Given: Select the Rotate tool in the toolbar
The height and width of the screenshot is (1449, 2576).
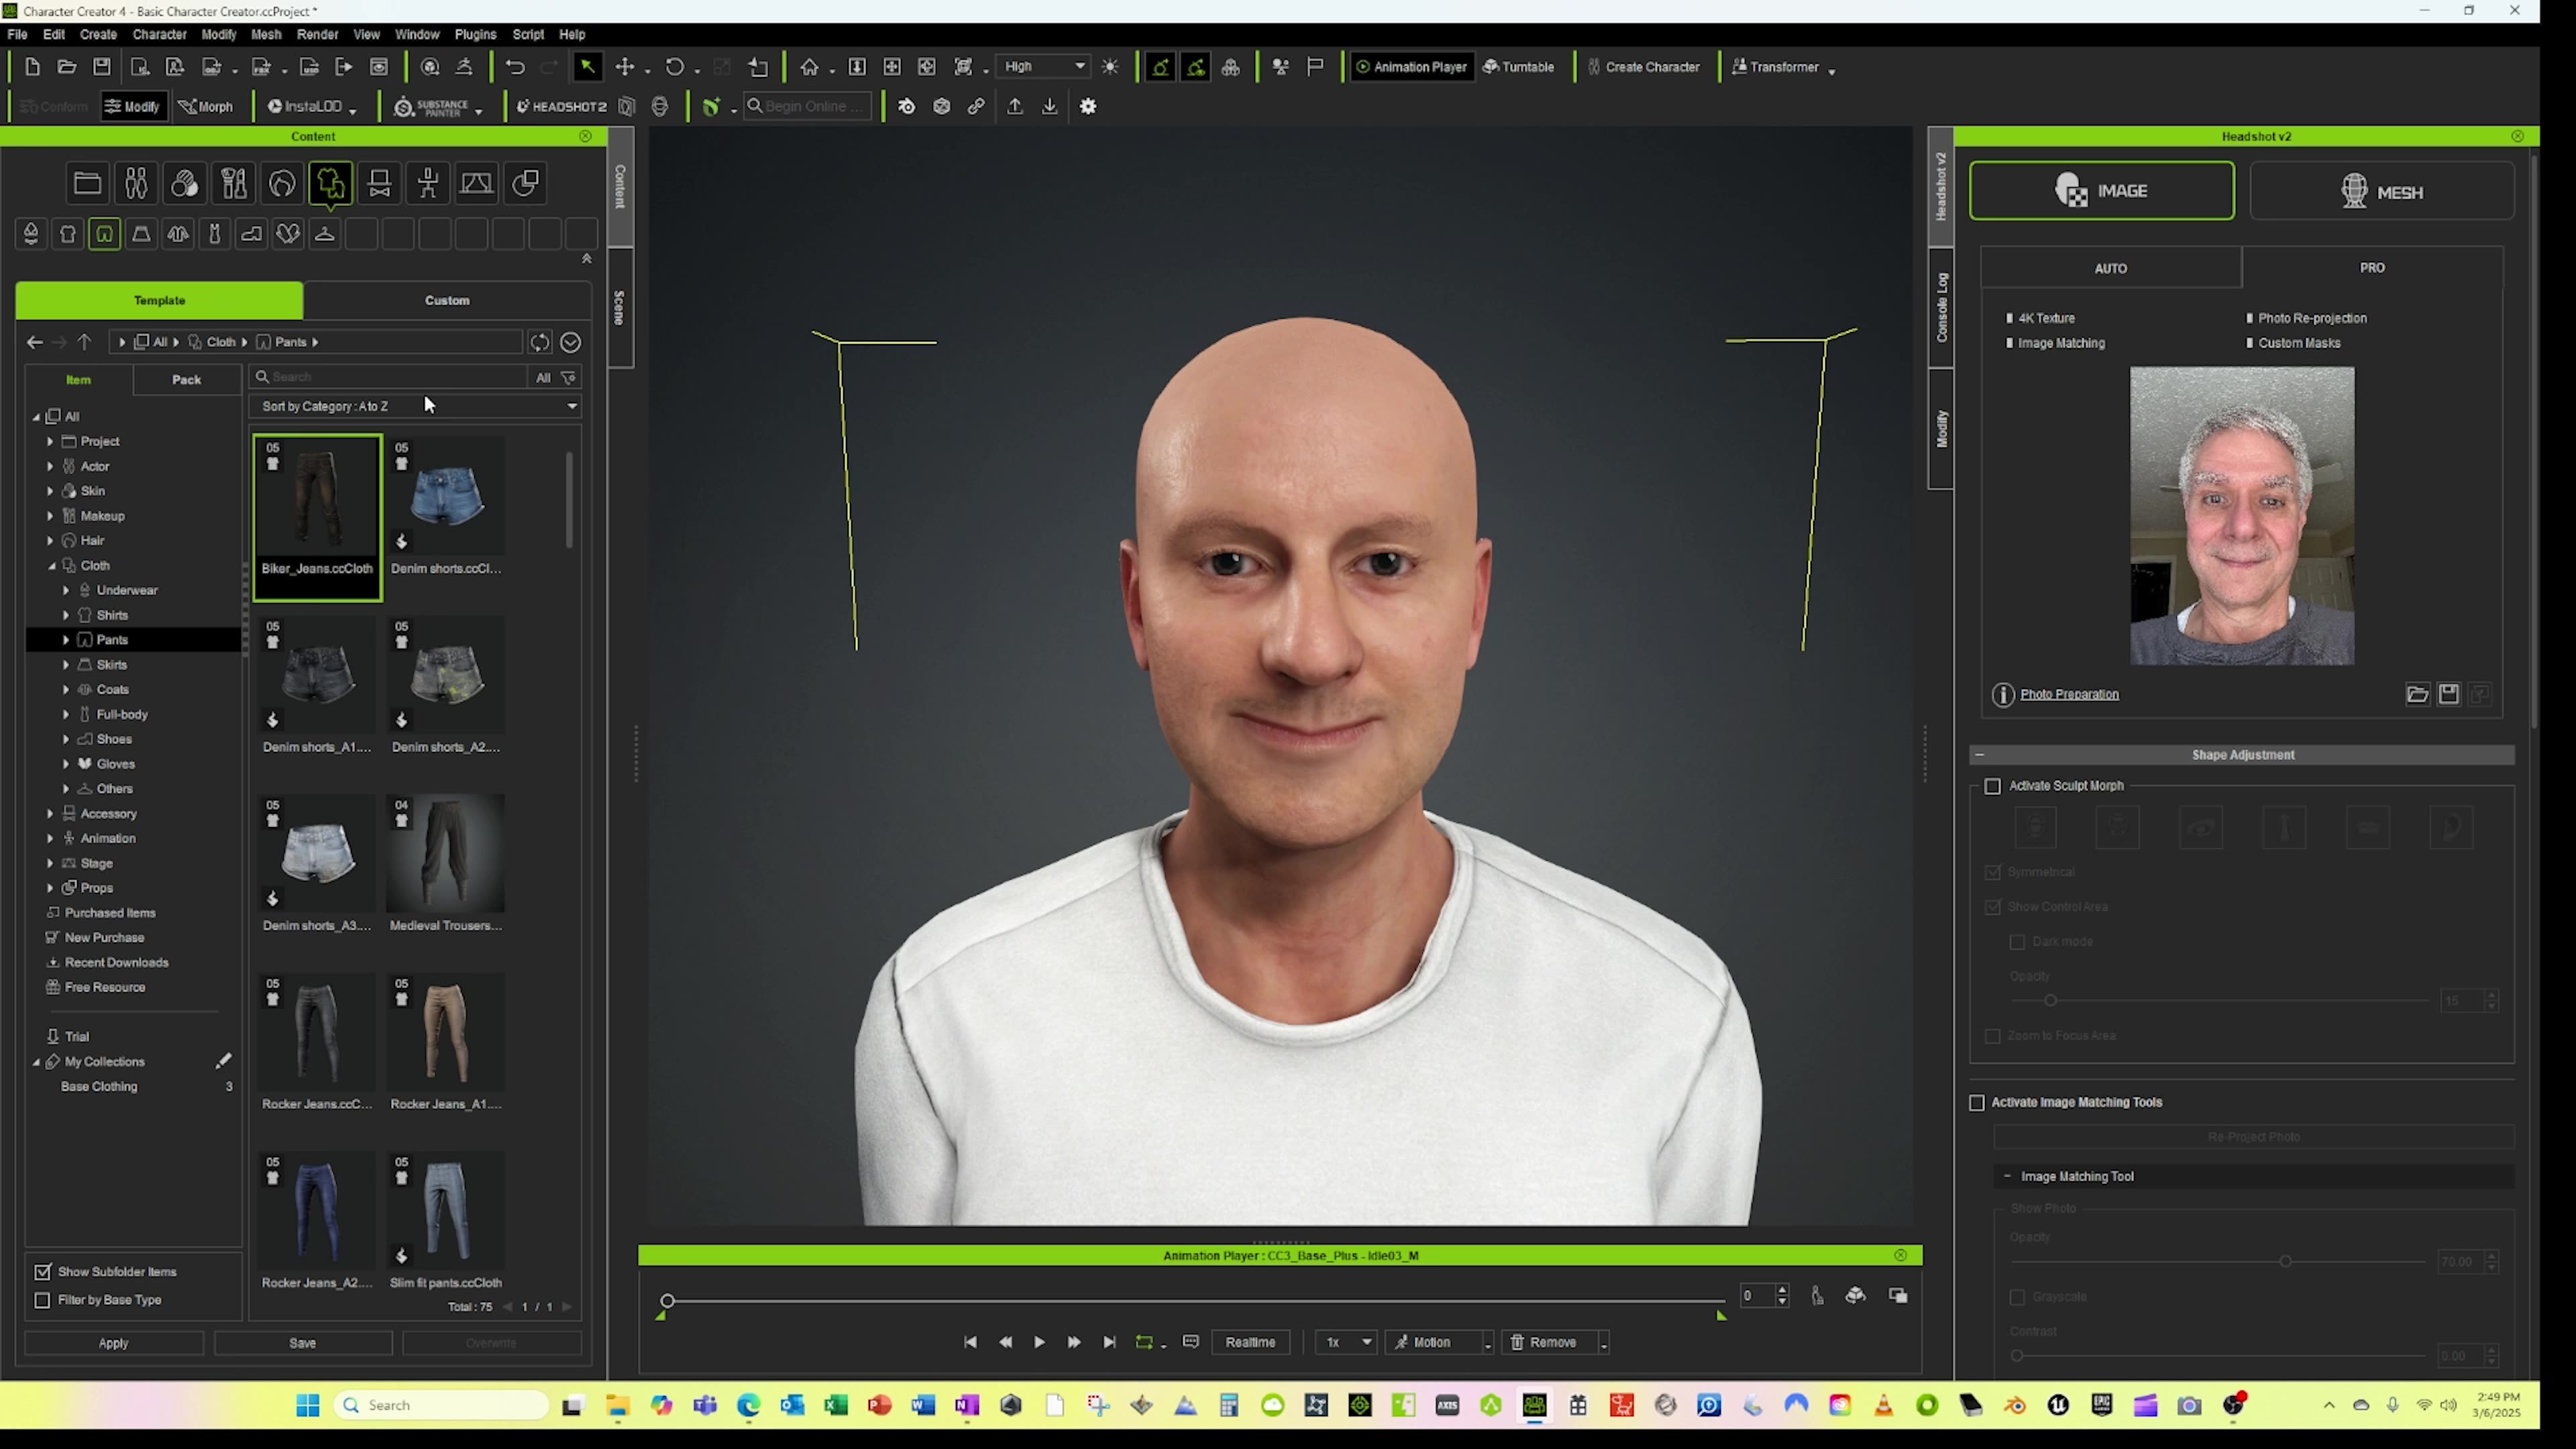Looking at the screenshot, I should pyautogui.click(x=675, y=66).
